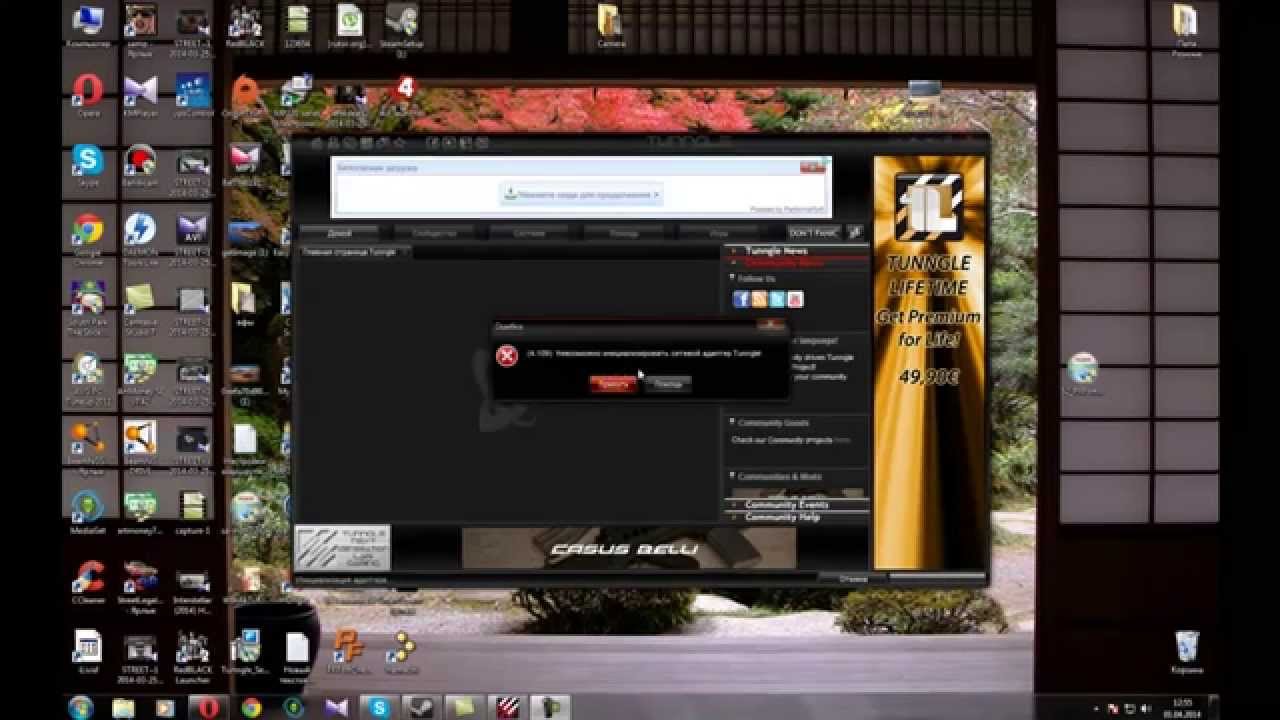Open the Bandicam desktop shortcut

(x=140, y=165)
